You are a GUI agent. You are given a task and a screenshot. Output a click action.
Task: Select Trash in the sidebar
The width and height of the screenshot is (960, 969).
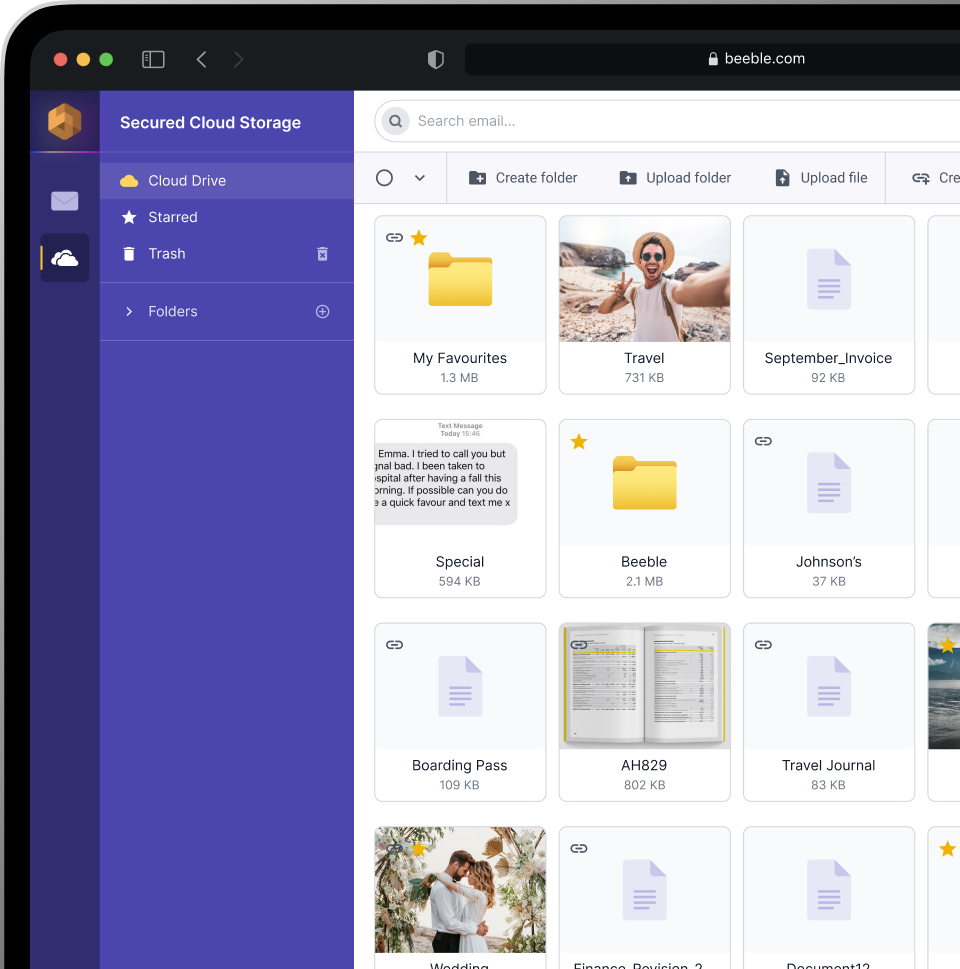166,254
